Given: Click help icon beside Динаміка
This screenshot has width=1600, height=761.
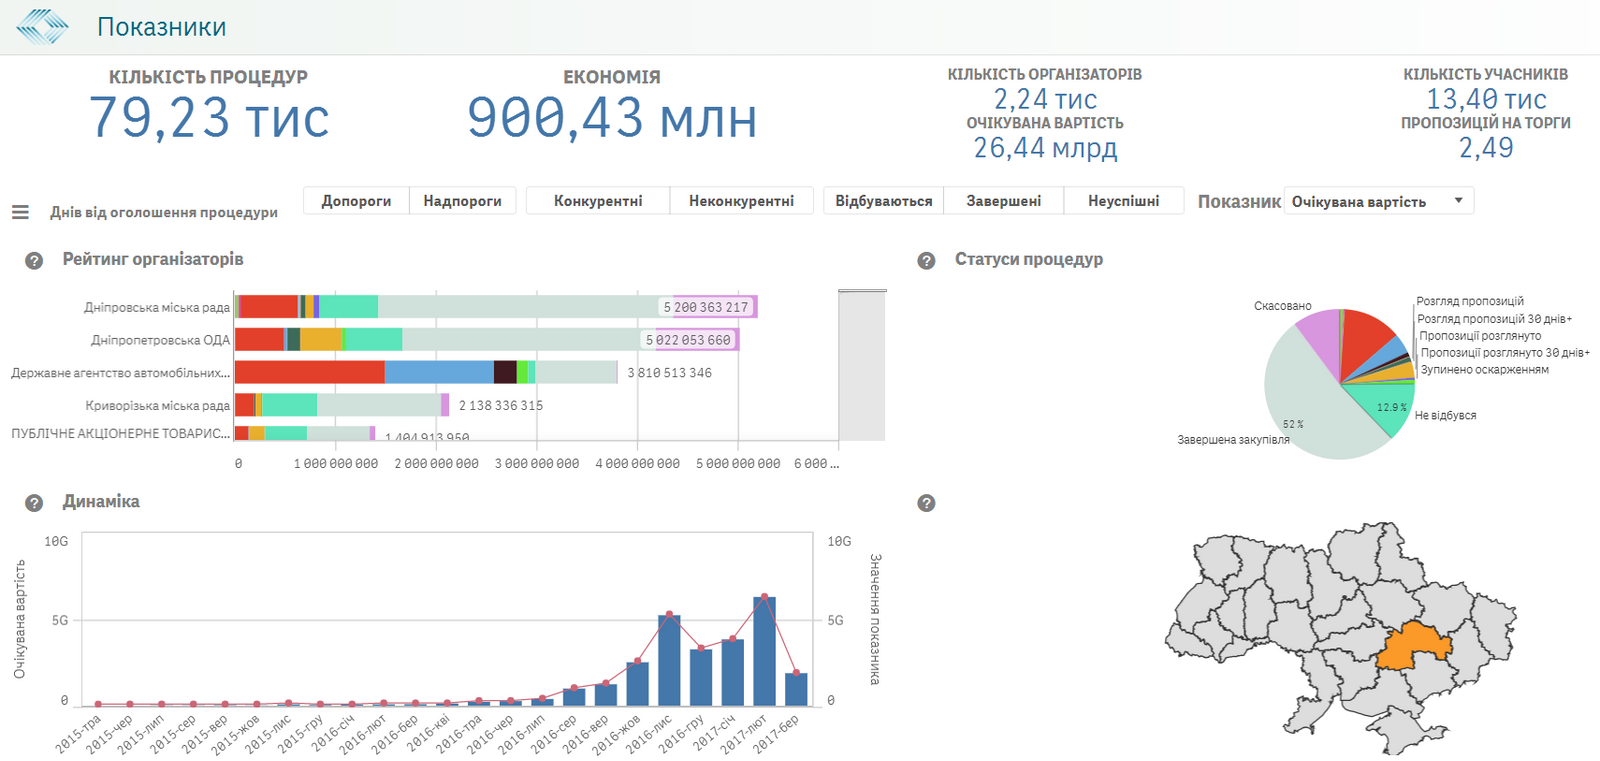Looking at the screenshot, I should click(x=34, y=503).
